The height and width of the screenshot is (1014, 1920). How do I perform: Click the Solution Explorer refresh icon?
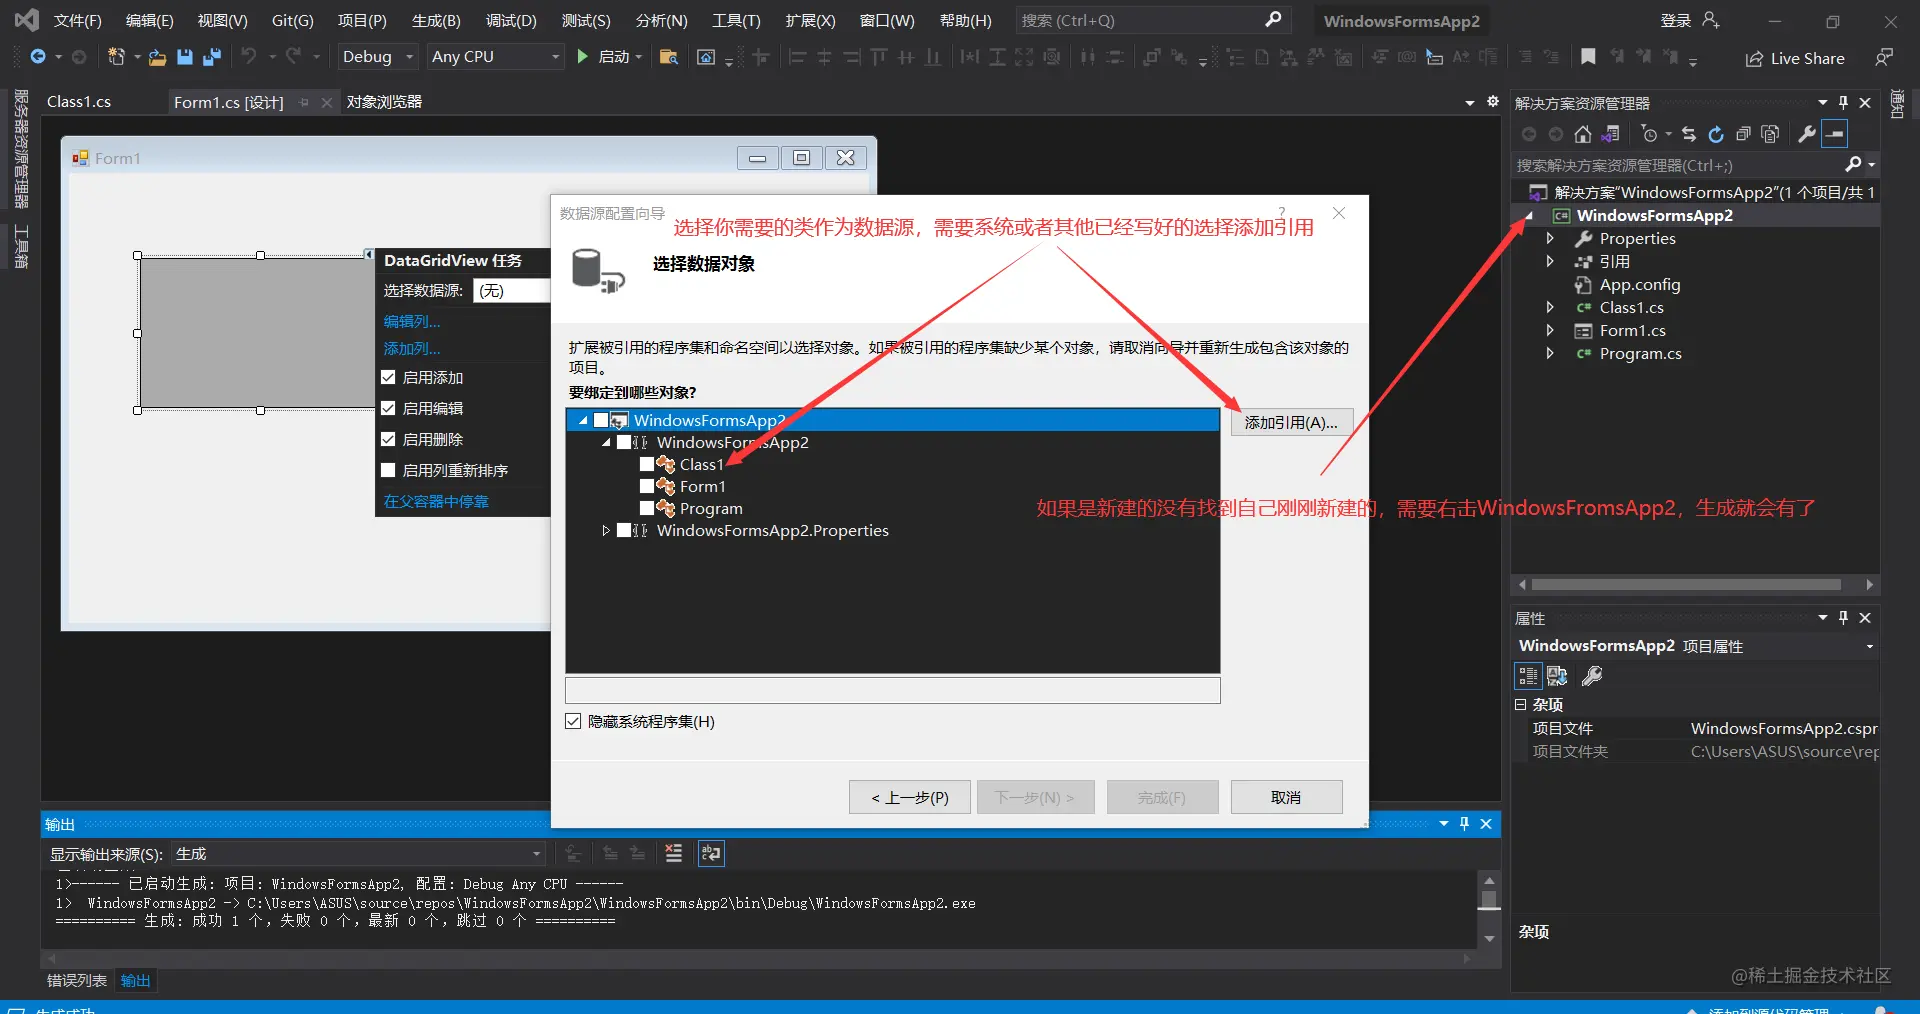pos(1716,134)
